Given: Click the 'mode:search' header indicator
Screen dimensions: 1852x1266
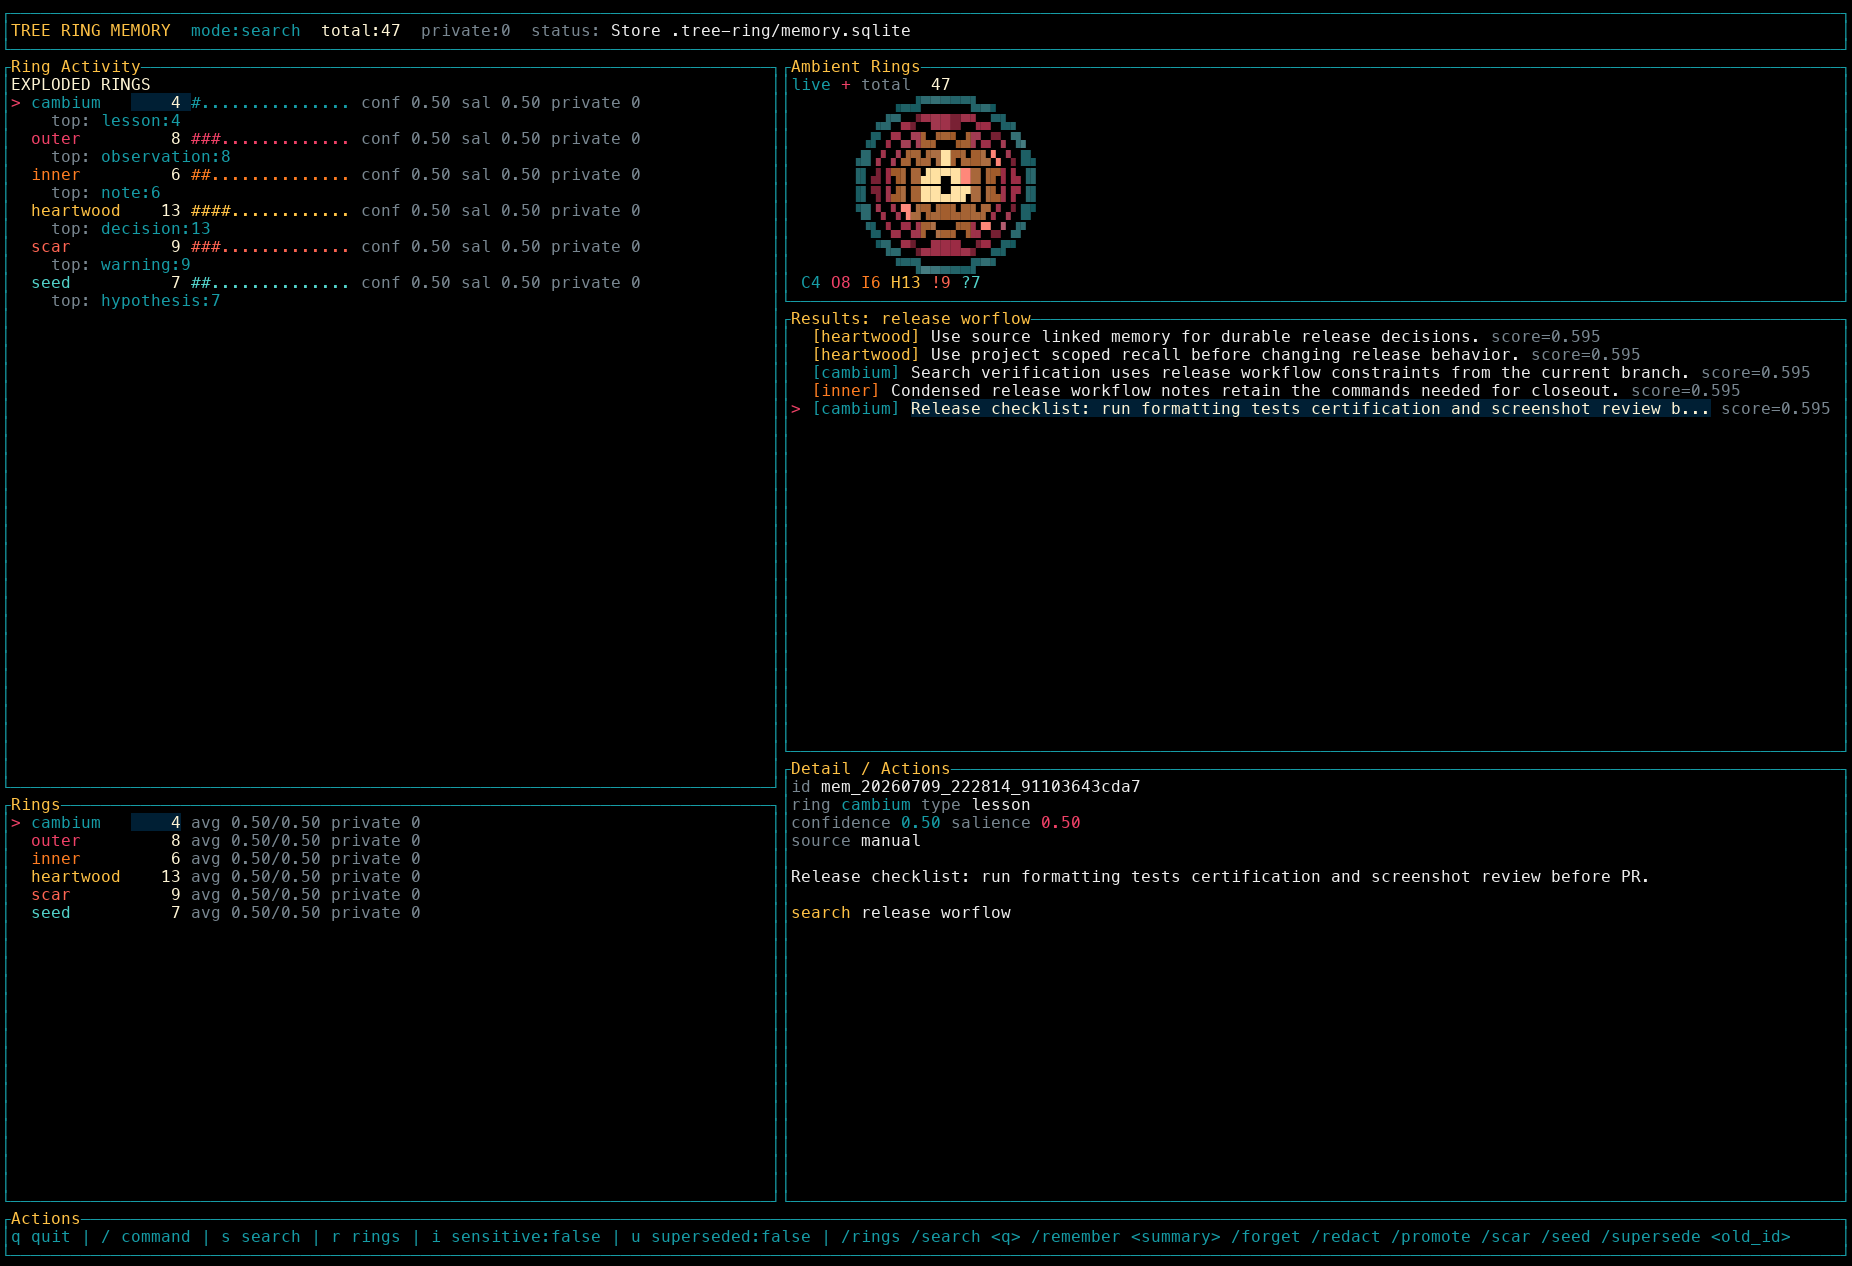Looking at the screenshot, I should click(246, 31).
